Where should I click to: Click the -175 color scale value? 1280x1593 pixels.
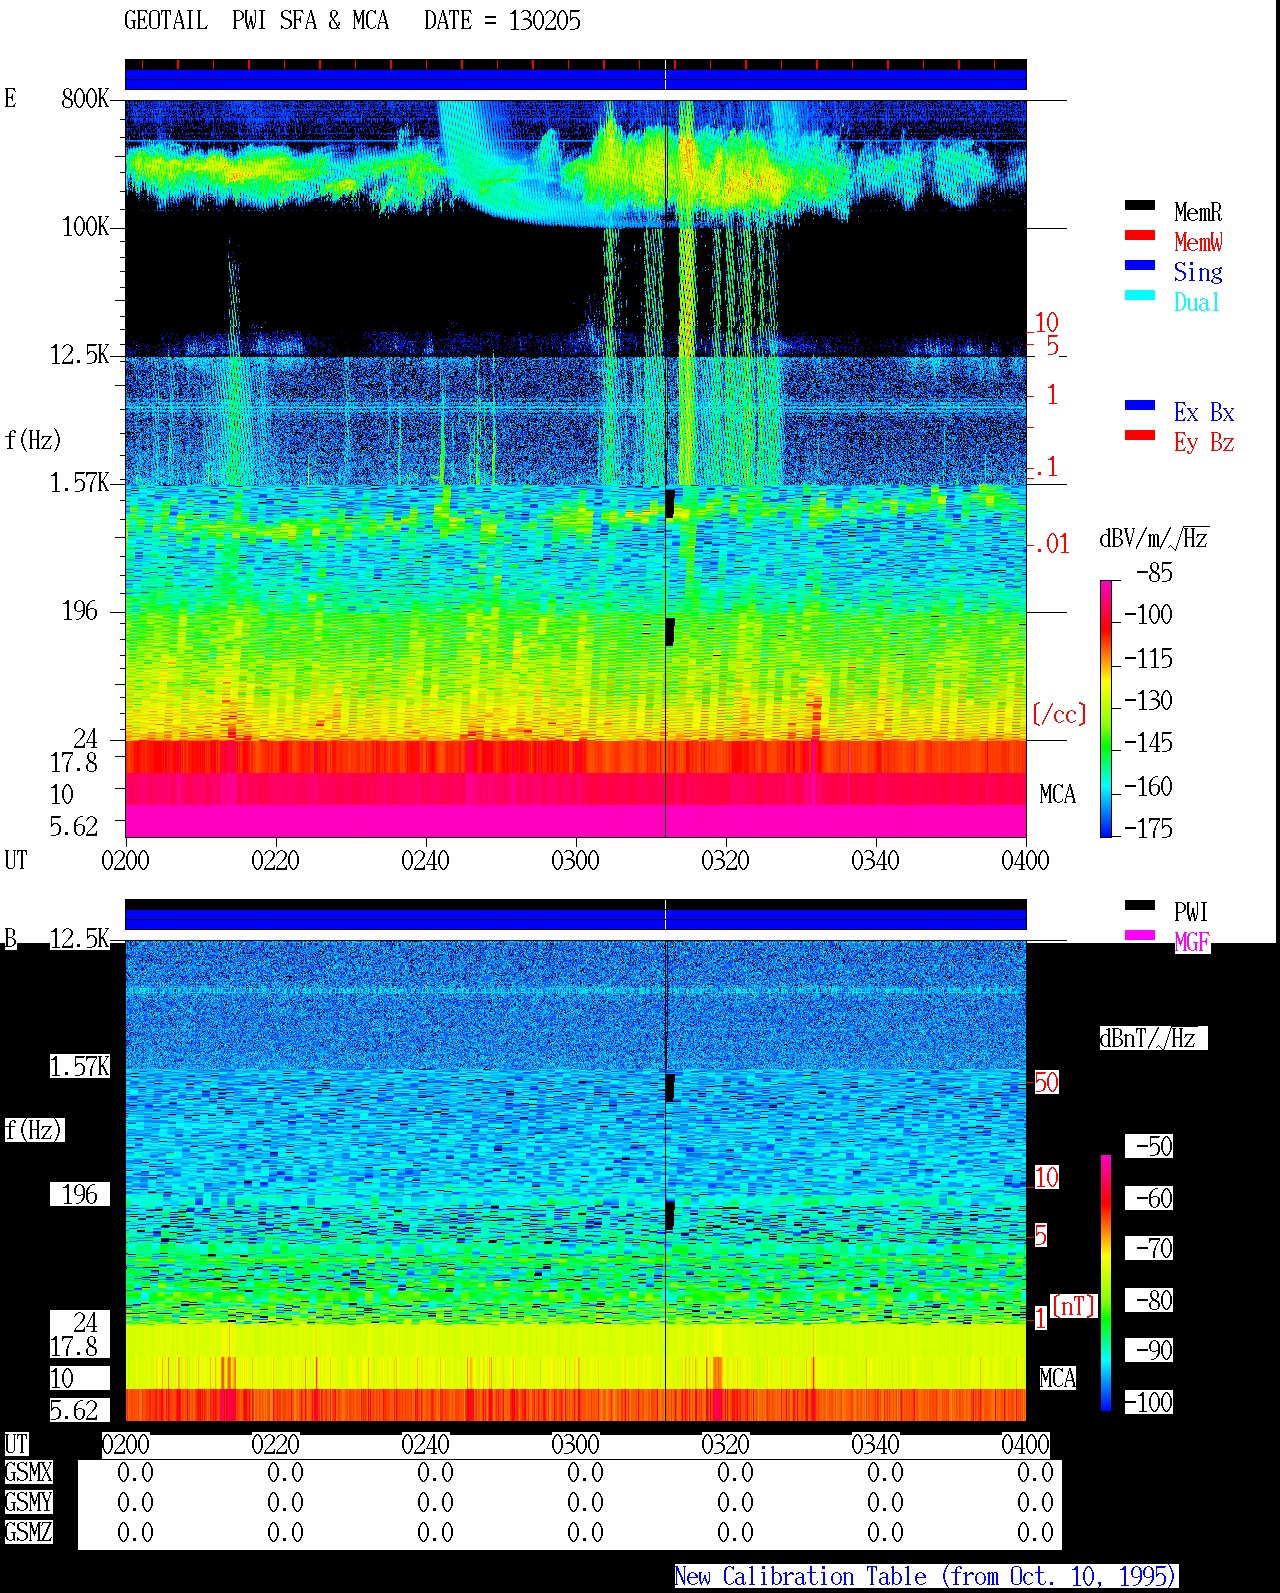coord(1148,828)
